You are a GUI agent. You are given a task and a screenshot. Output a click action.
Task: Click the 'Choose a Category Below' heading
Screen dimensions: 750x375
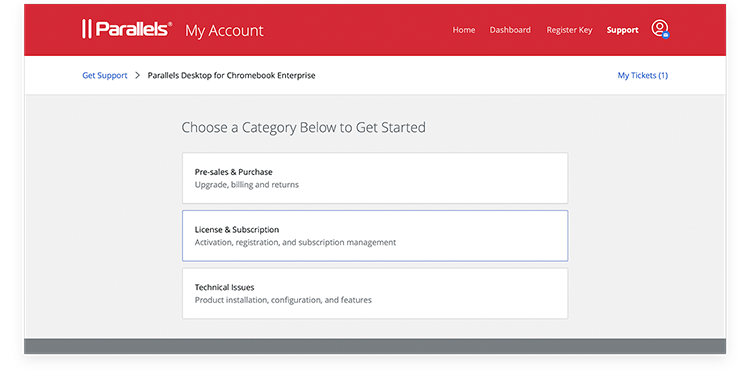pos(303,128)
